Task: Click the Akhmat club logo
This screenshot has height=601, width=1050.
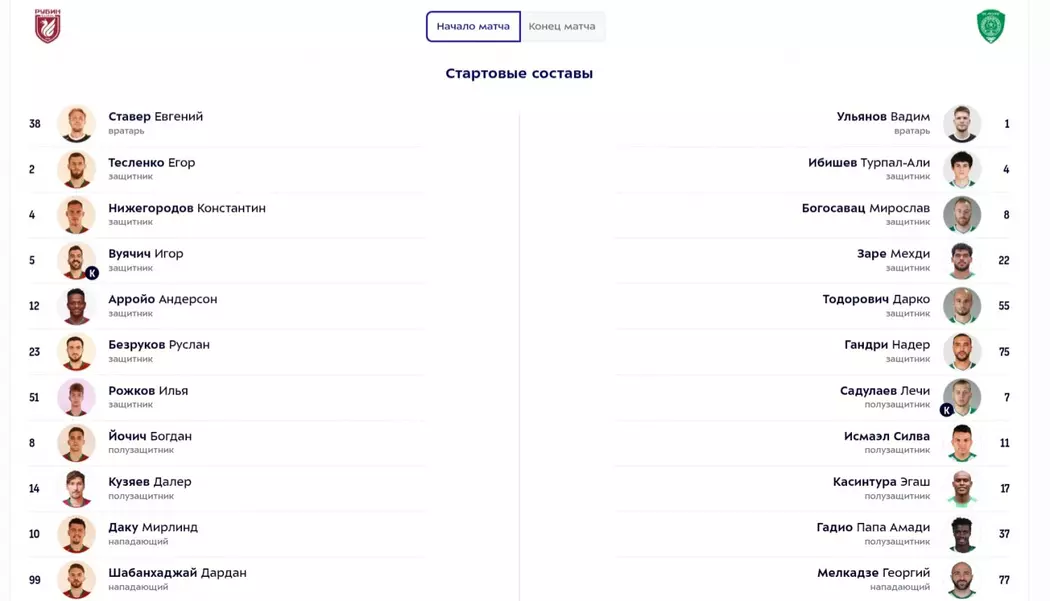Action: point(990,26)
